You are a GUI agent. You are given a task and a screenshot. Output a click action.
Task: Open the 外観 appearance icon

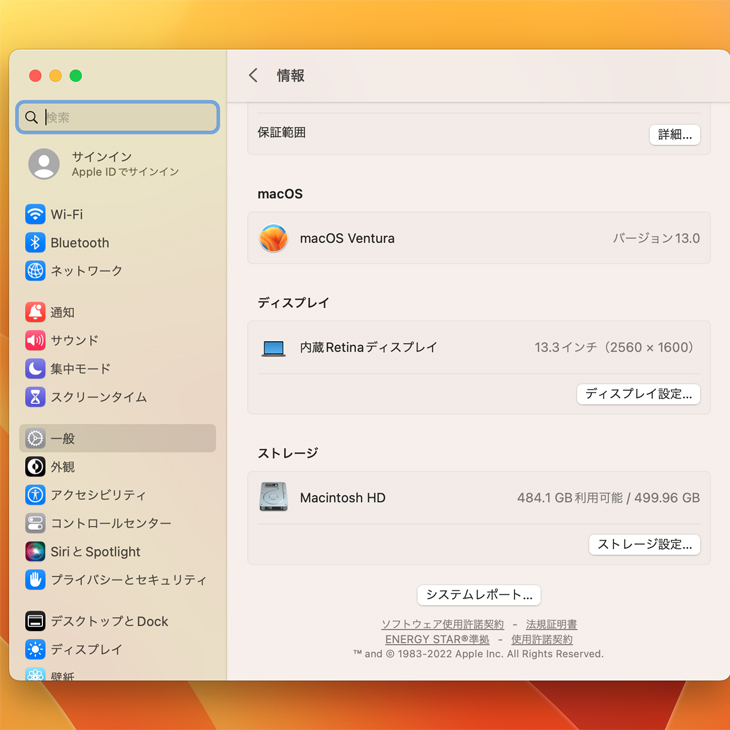(35, 466)
